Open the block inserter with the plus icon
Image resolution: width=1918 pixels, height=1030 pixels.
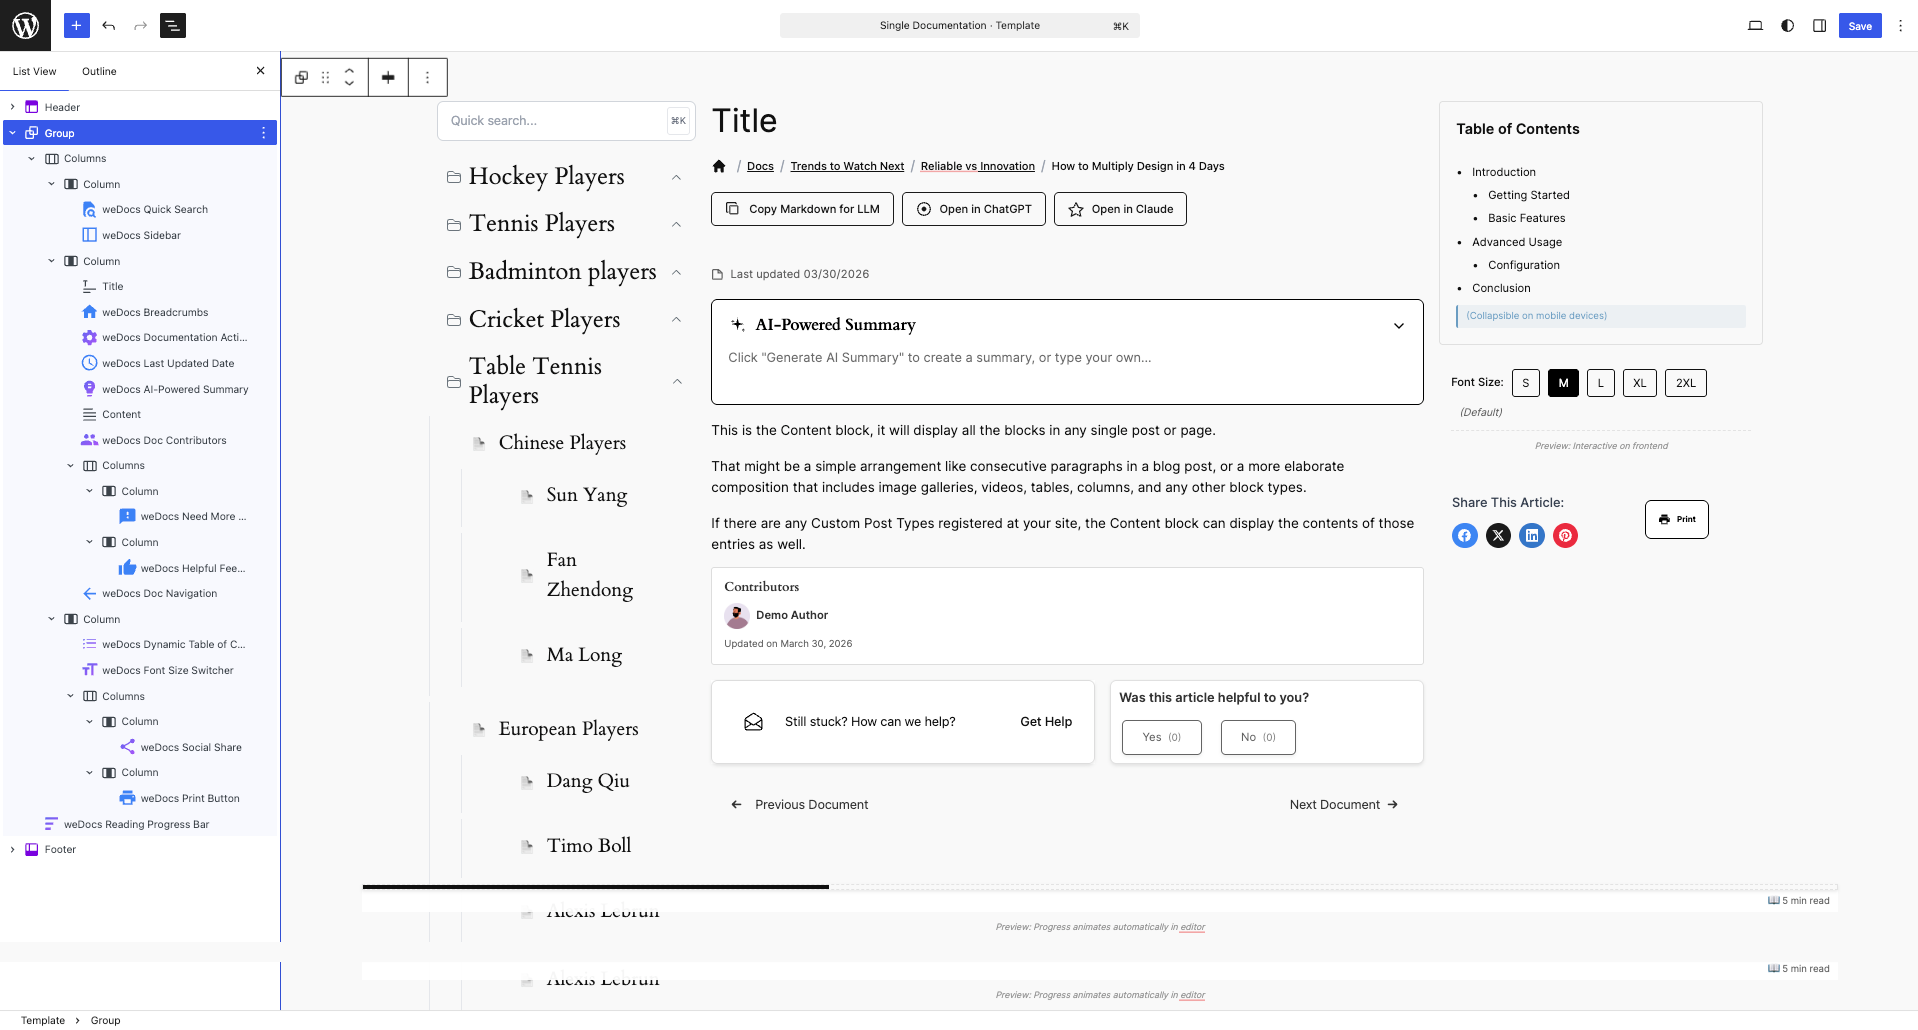pyautogui.click(x=76, y=25)
